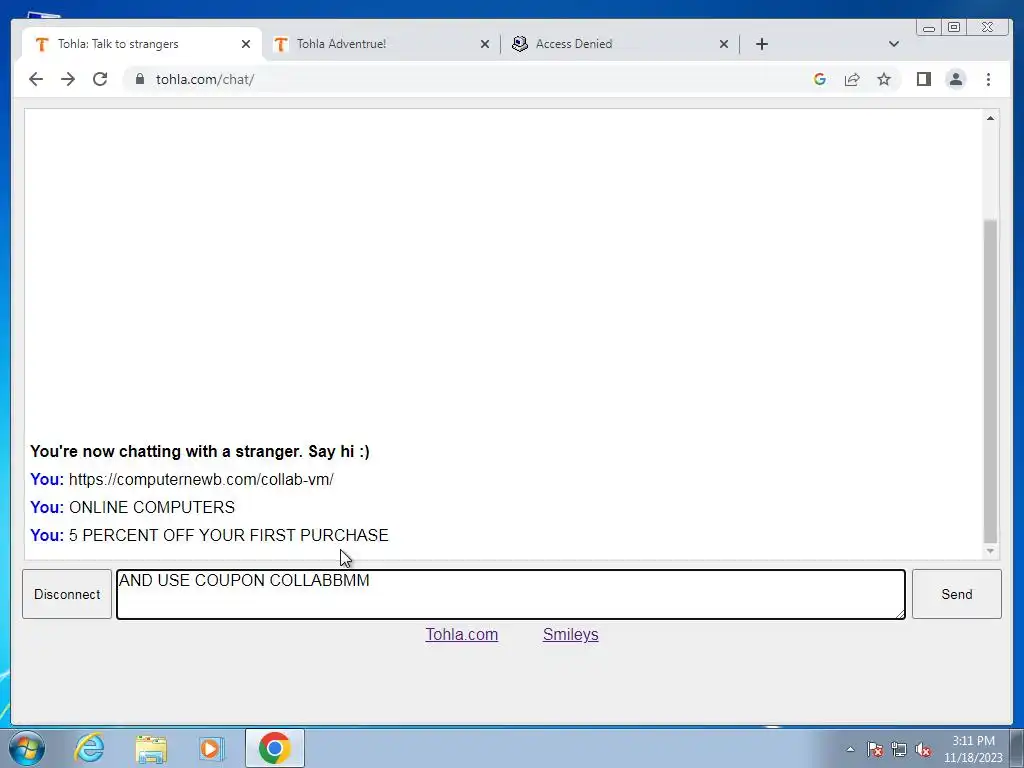Close the Access Denied tab
Viewport: 1024px width, 768px height.
[x=724, y=44]
